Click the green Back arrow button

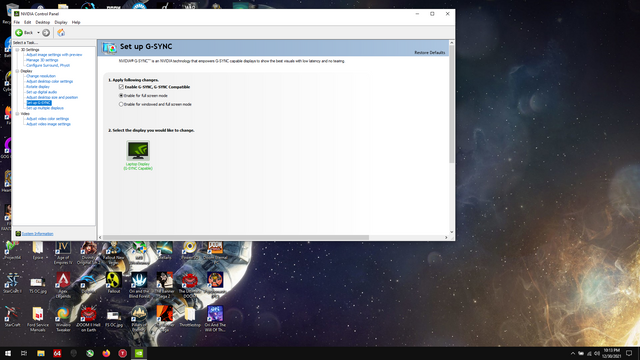pyautogui.click(x=19, y=33)
